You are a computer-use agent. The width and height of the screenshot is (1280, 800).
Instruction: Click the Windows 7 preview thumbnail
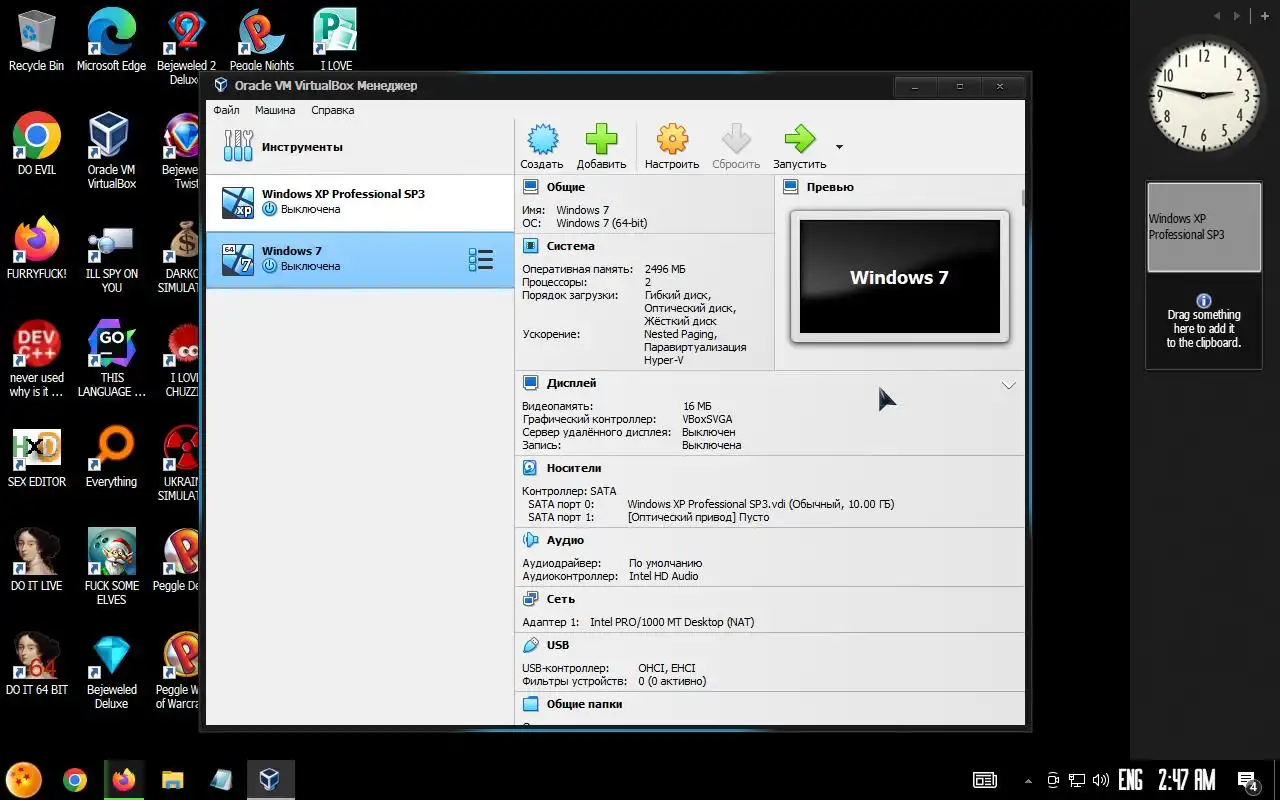coord(899,277)
